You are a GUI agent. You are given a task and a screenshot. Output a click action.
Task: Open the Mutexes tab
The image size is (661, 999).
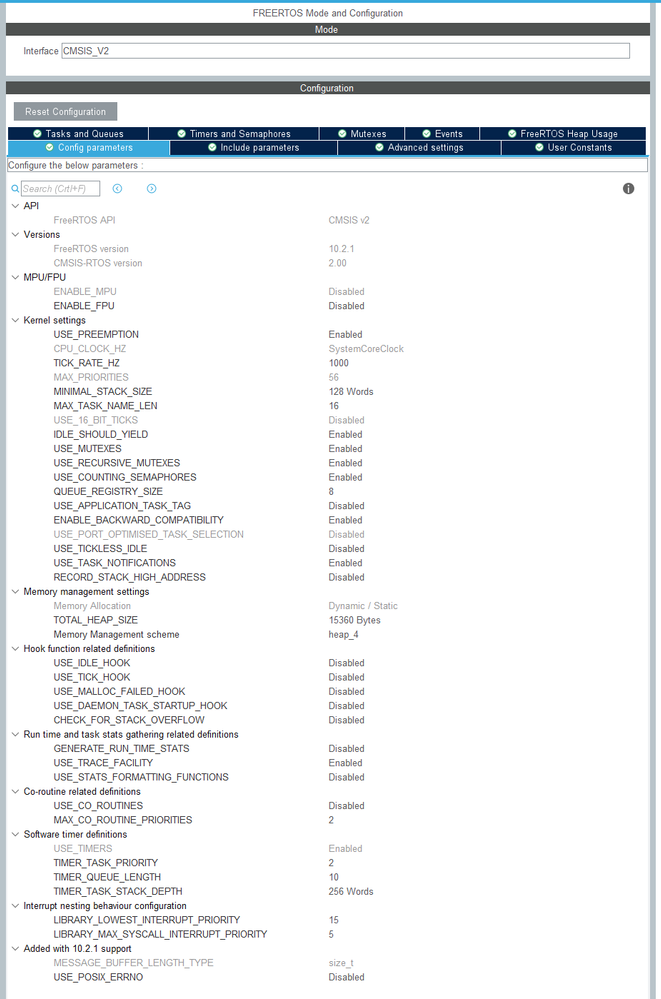(x=361, y=134)
